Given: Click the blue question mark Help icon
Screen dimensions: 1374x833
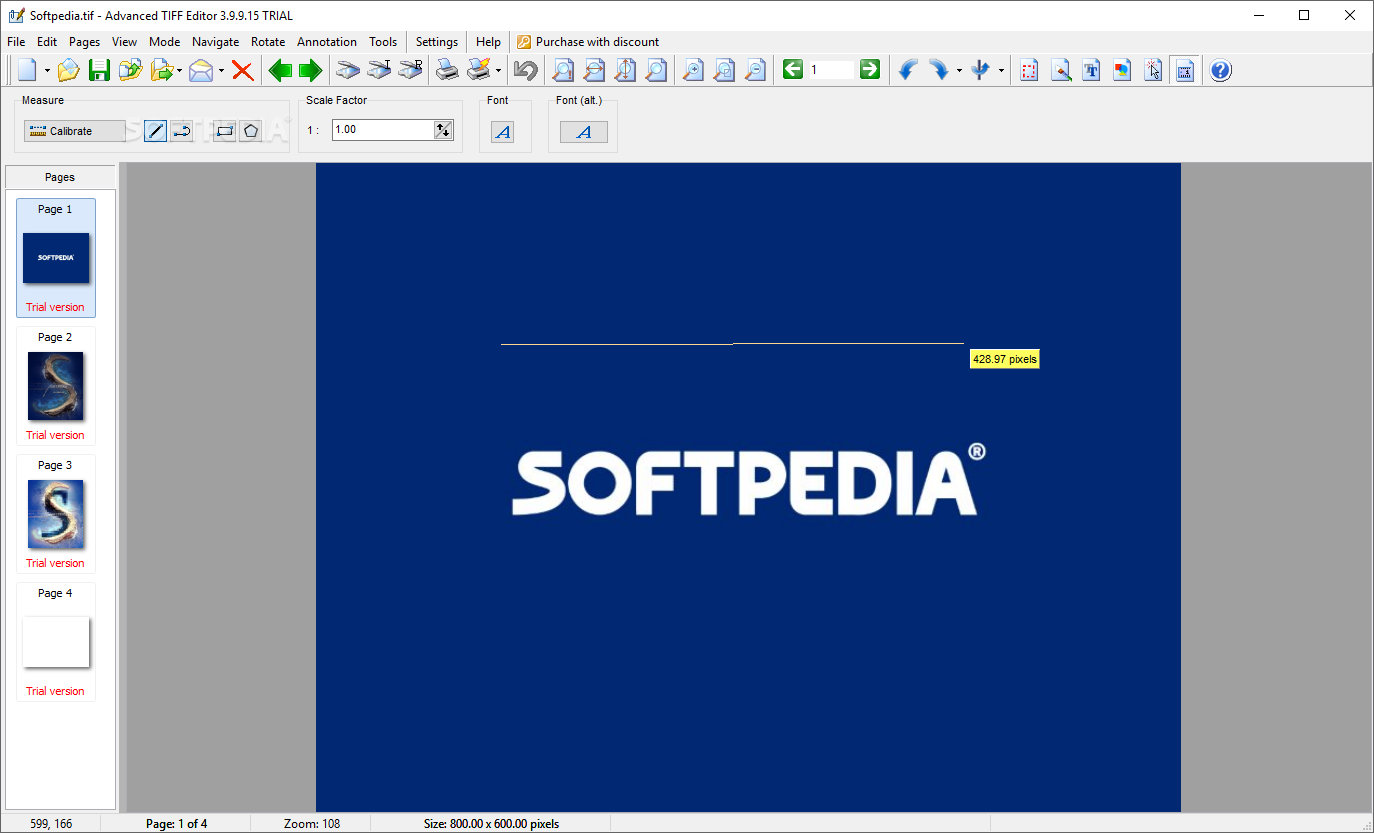Looking at the screenshot, I should click(x=1221, y=70).
